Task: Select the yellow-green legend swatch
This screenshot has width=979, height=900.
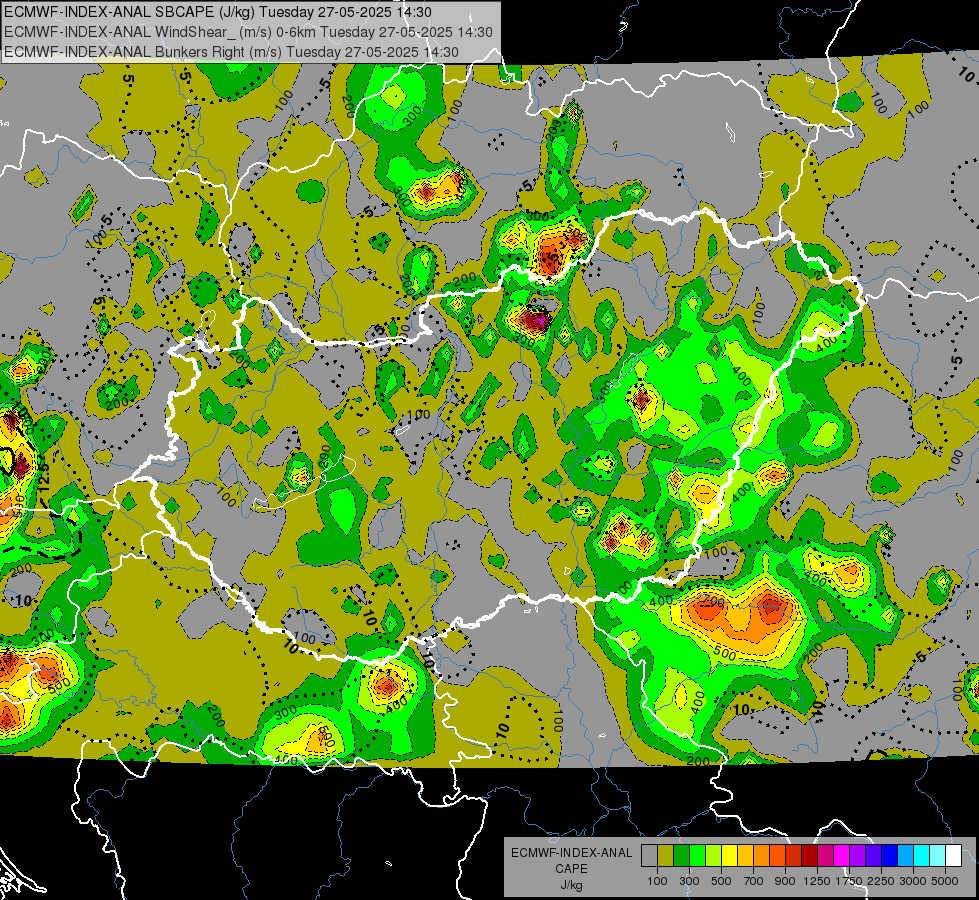Action: pos(713,856)
